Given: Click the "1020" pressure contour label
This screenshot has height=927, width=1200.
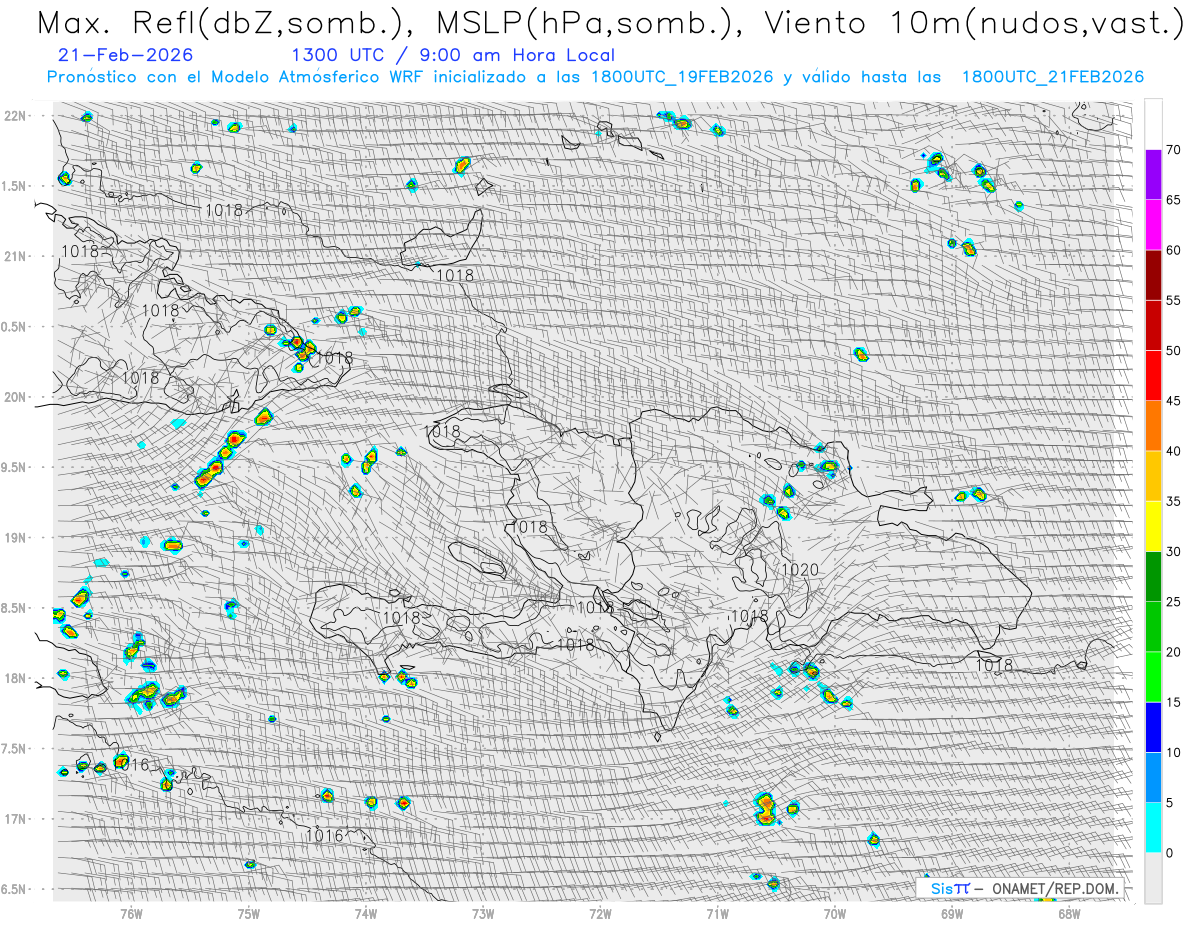Looking at the screenshot, I should coord(800,570).
